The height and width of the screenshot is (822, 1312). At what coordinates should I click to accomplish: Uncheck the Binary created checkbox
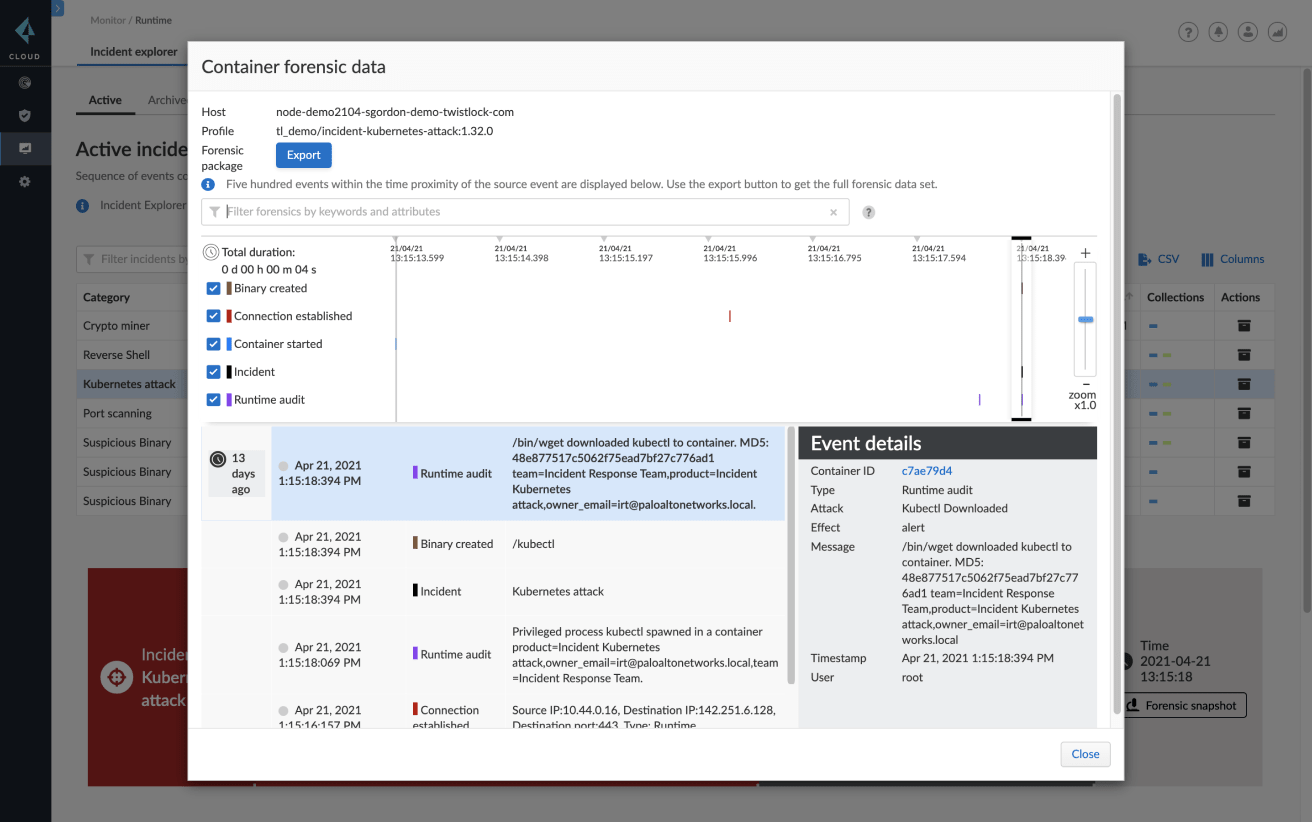[x=213, y=288]
